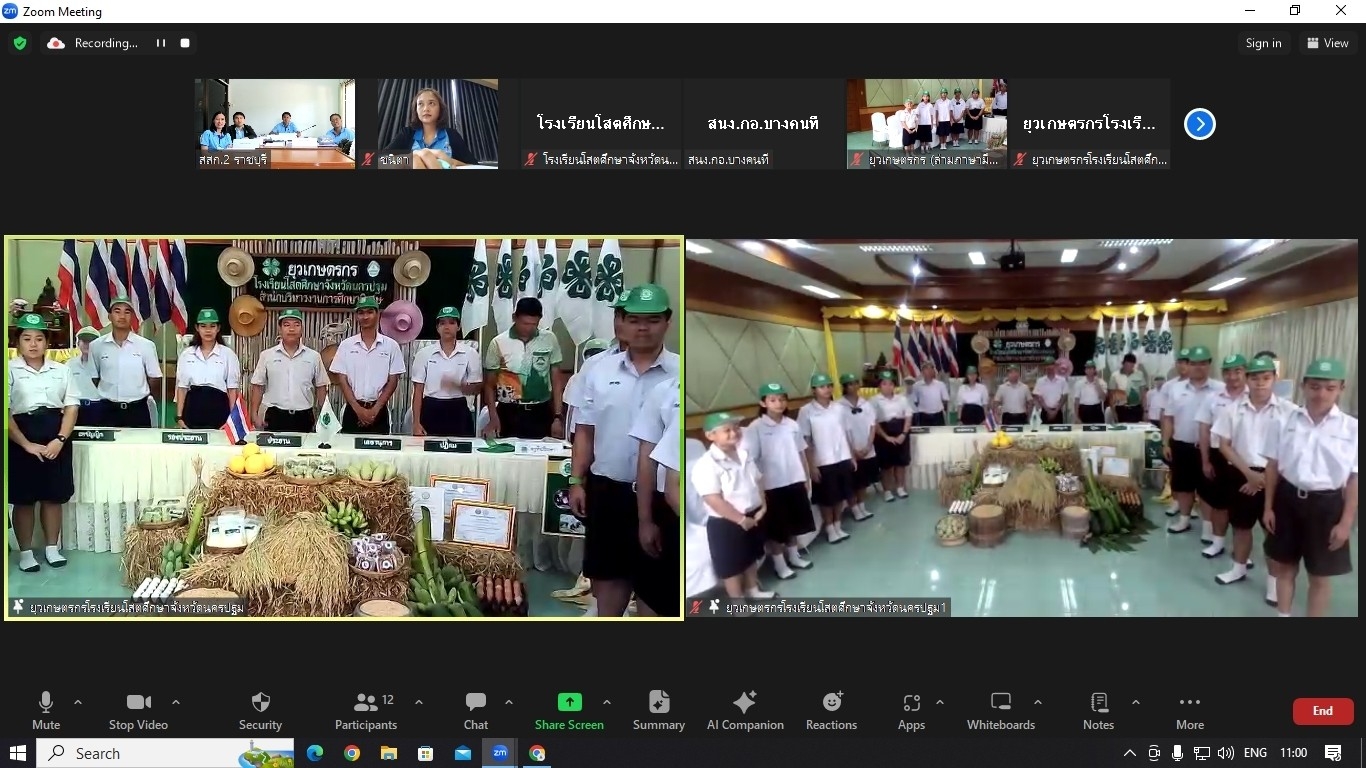Show next participants with blue arrow
This screenshot has height=768, width=1366.
click(x=1199, y=124)
